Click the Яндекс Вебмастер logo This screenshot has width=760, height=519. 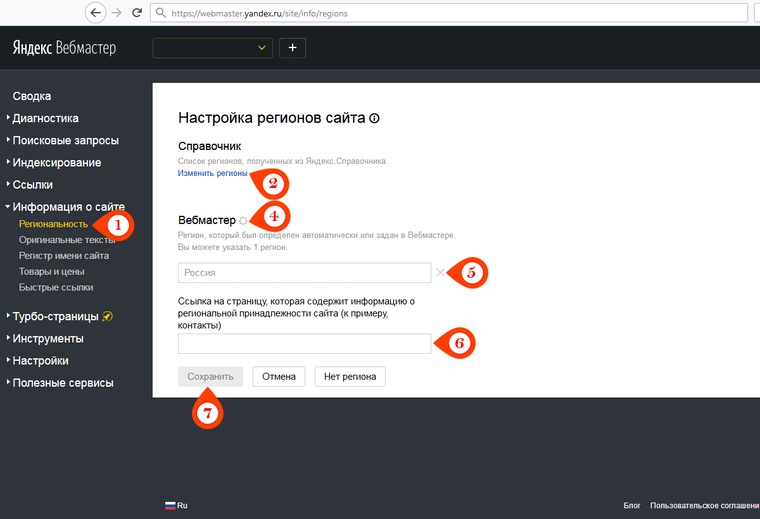click(63, 48)
